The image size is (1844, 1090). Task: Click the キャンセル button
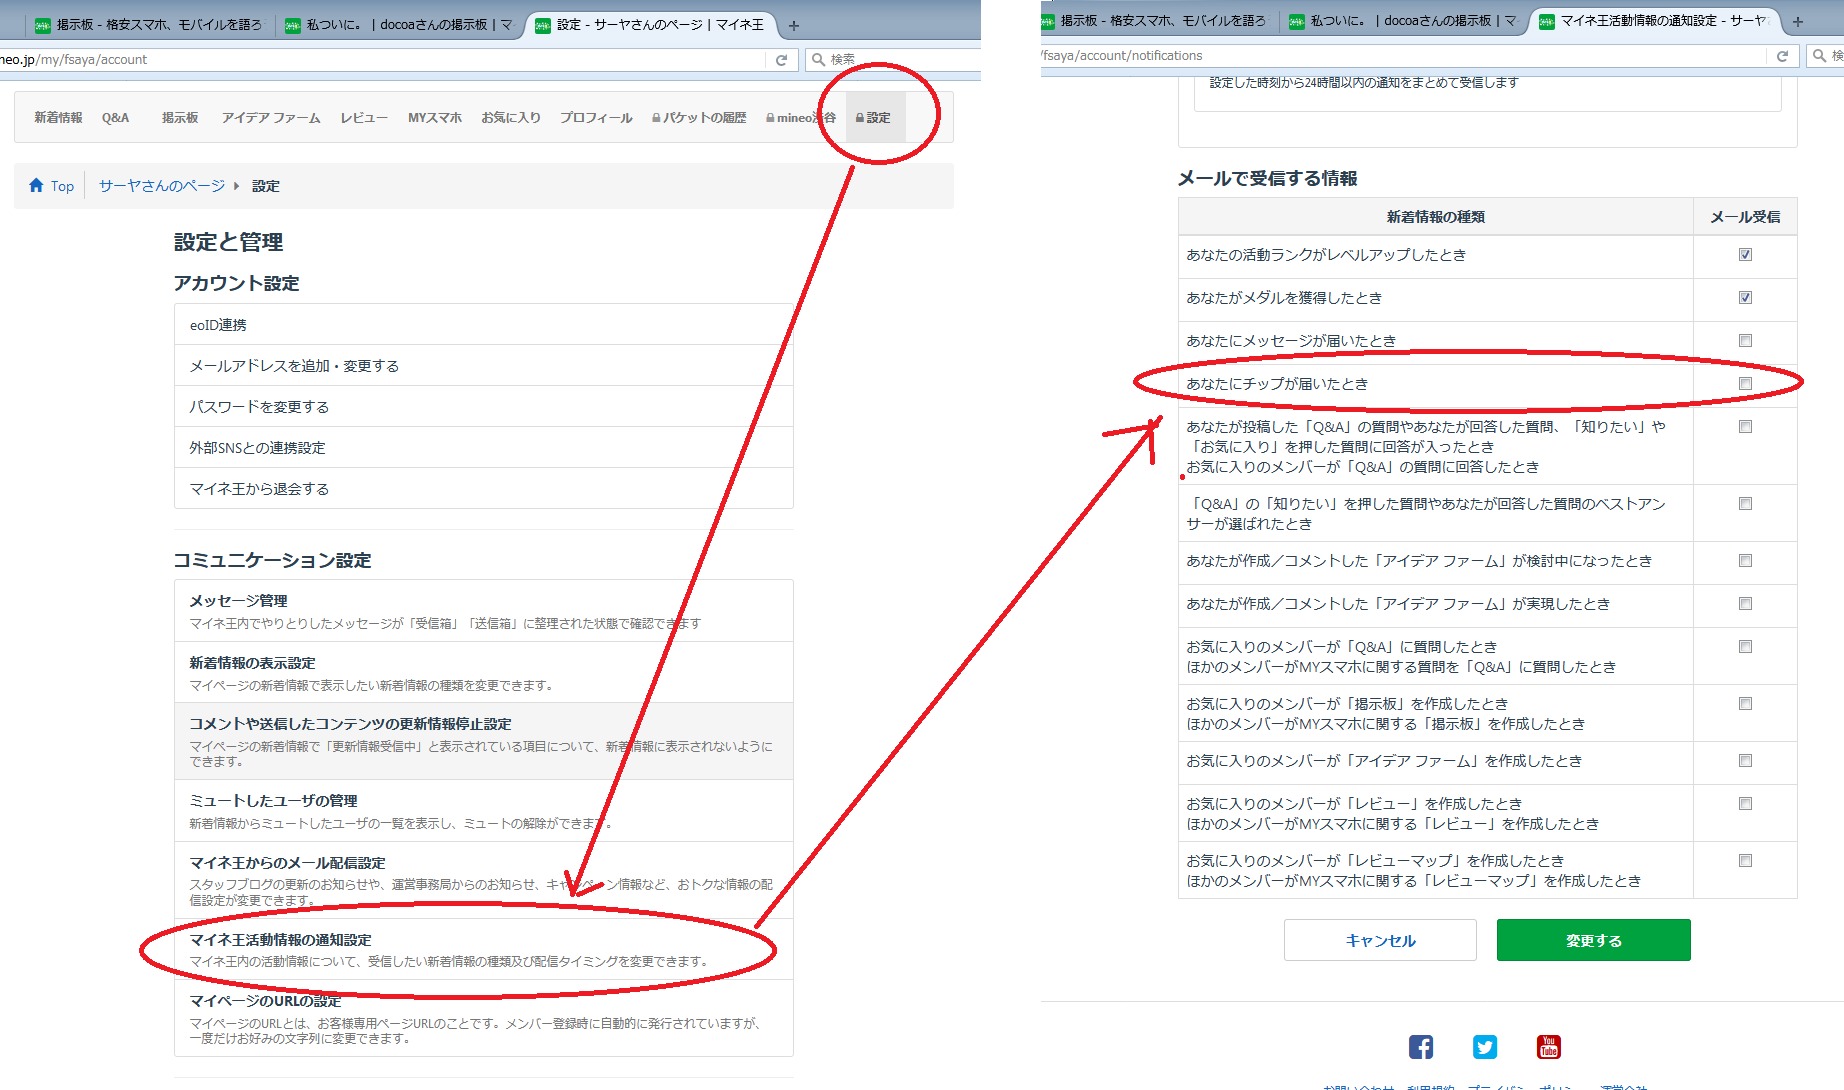pos(1380,940)
